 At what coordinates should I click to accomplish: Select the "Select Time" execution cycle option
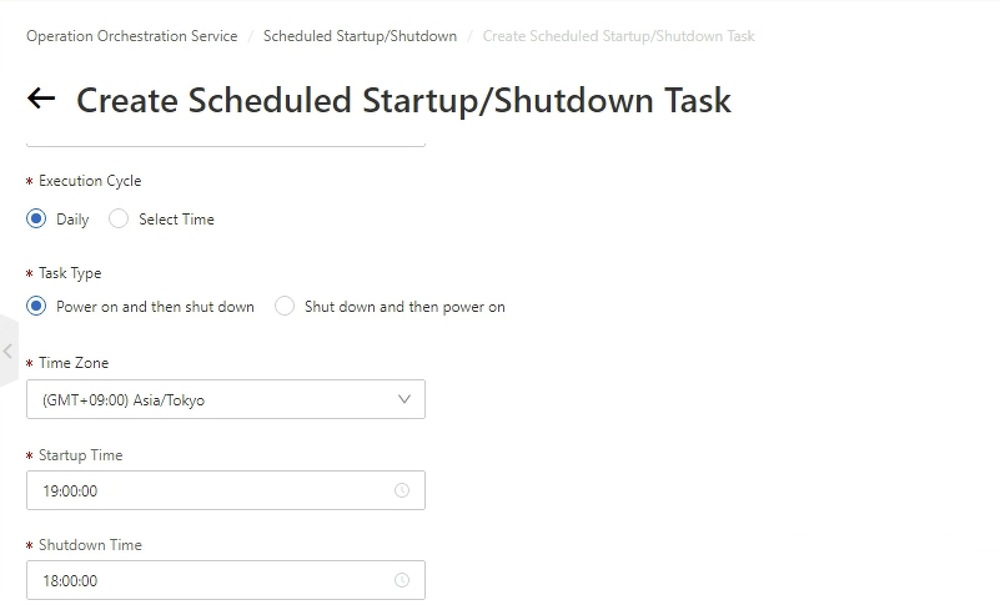pyautogui.click(x=117, y=218)
